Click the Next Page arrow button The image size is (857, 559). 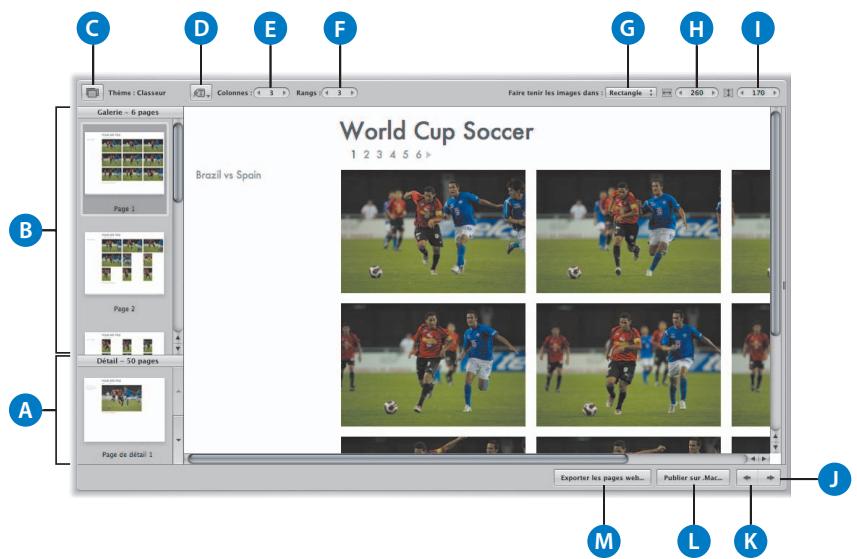pos(770,478)
